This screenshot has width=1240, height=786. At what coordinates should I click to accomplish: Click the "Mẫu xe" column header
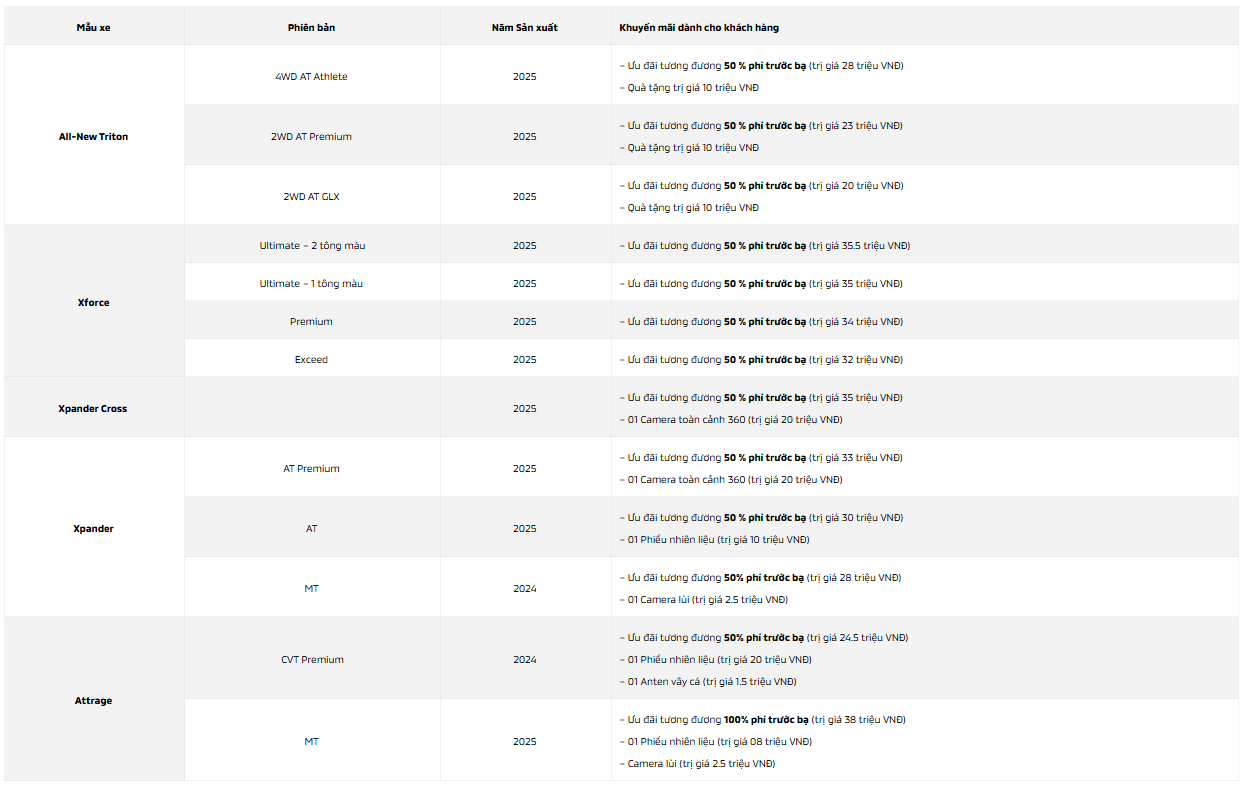pyautogui.click(x=94, y=27)
